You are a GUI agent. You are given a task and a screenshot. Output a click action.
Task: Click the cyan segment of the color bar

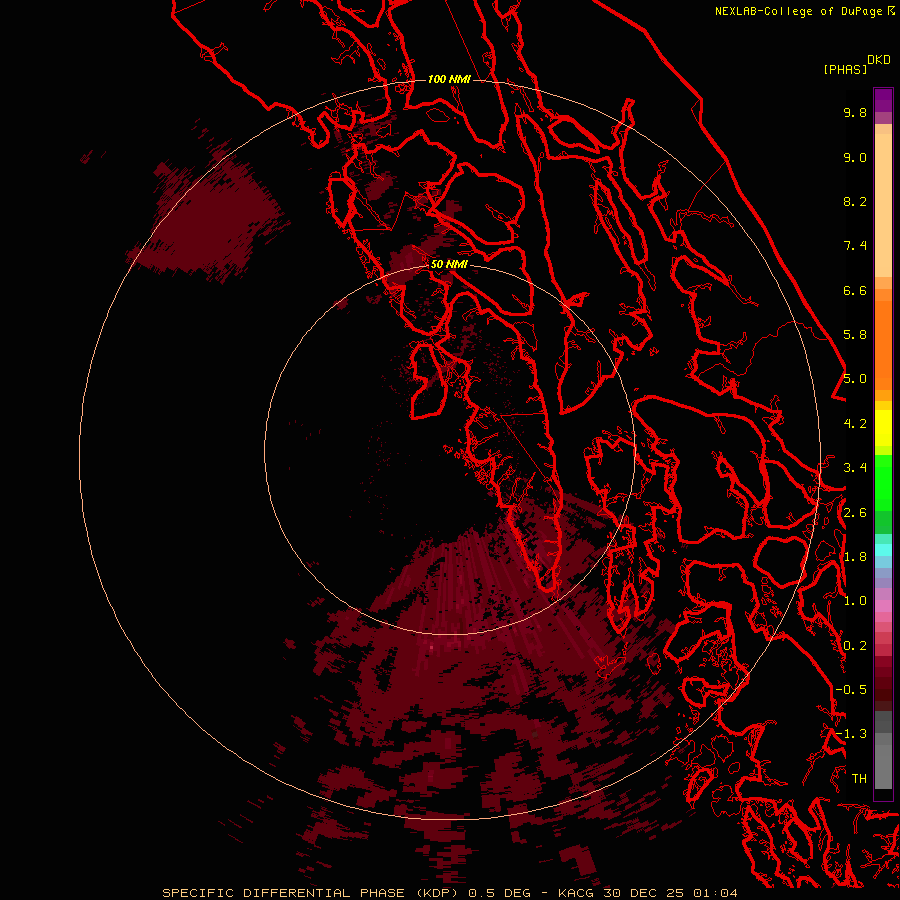pyautogui.click(x=883, y=549)
